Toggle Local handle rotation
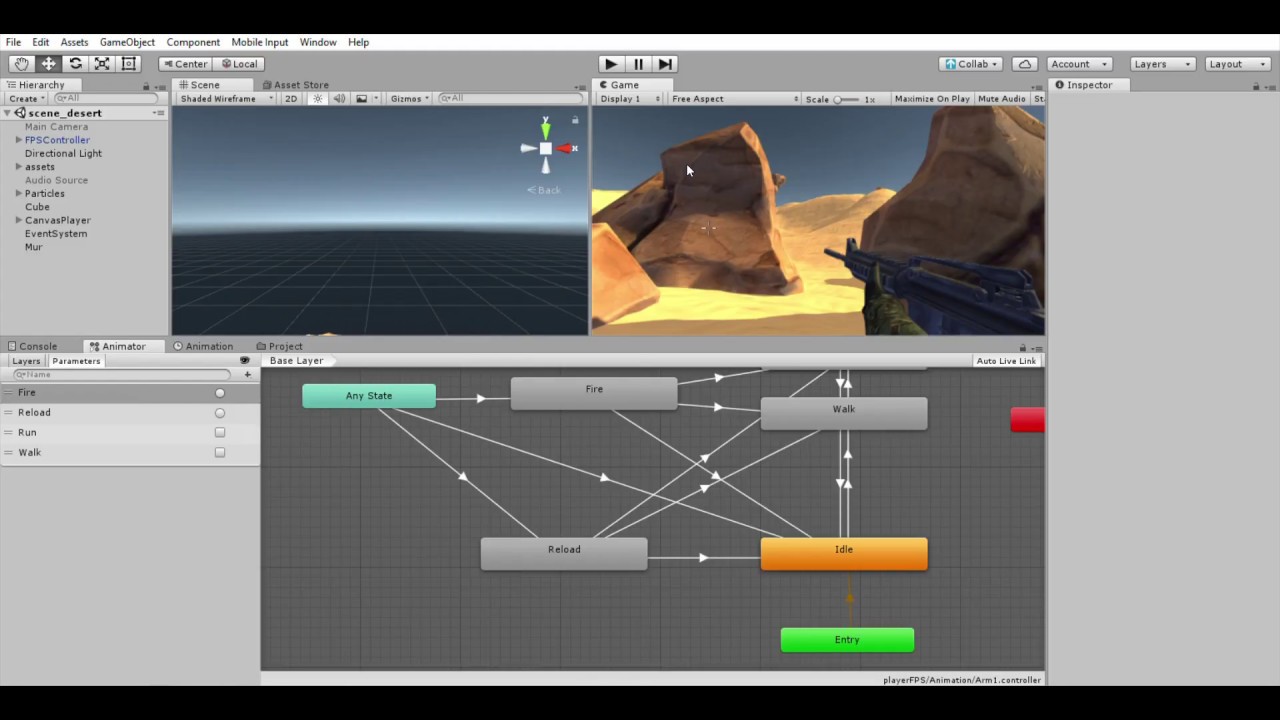 tap(239, 64)
